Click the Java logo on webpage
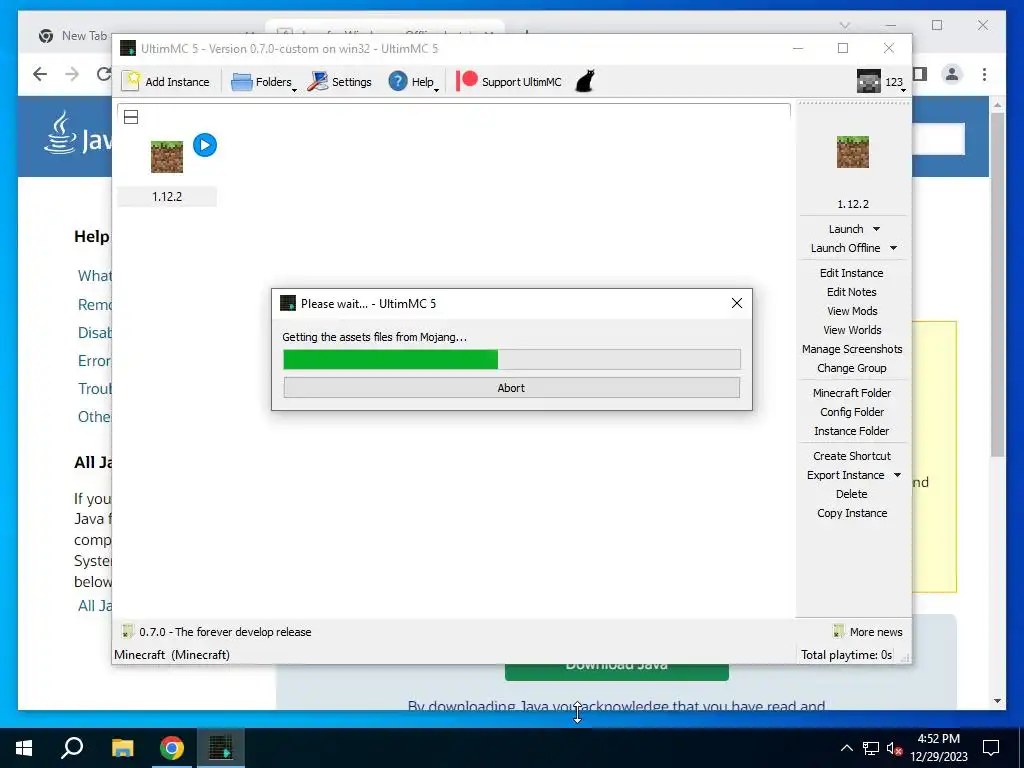Image resolution: width=1024 pixels, height=768 pixels. point(77,135)
